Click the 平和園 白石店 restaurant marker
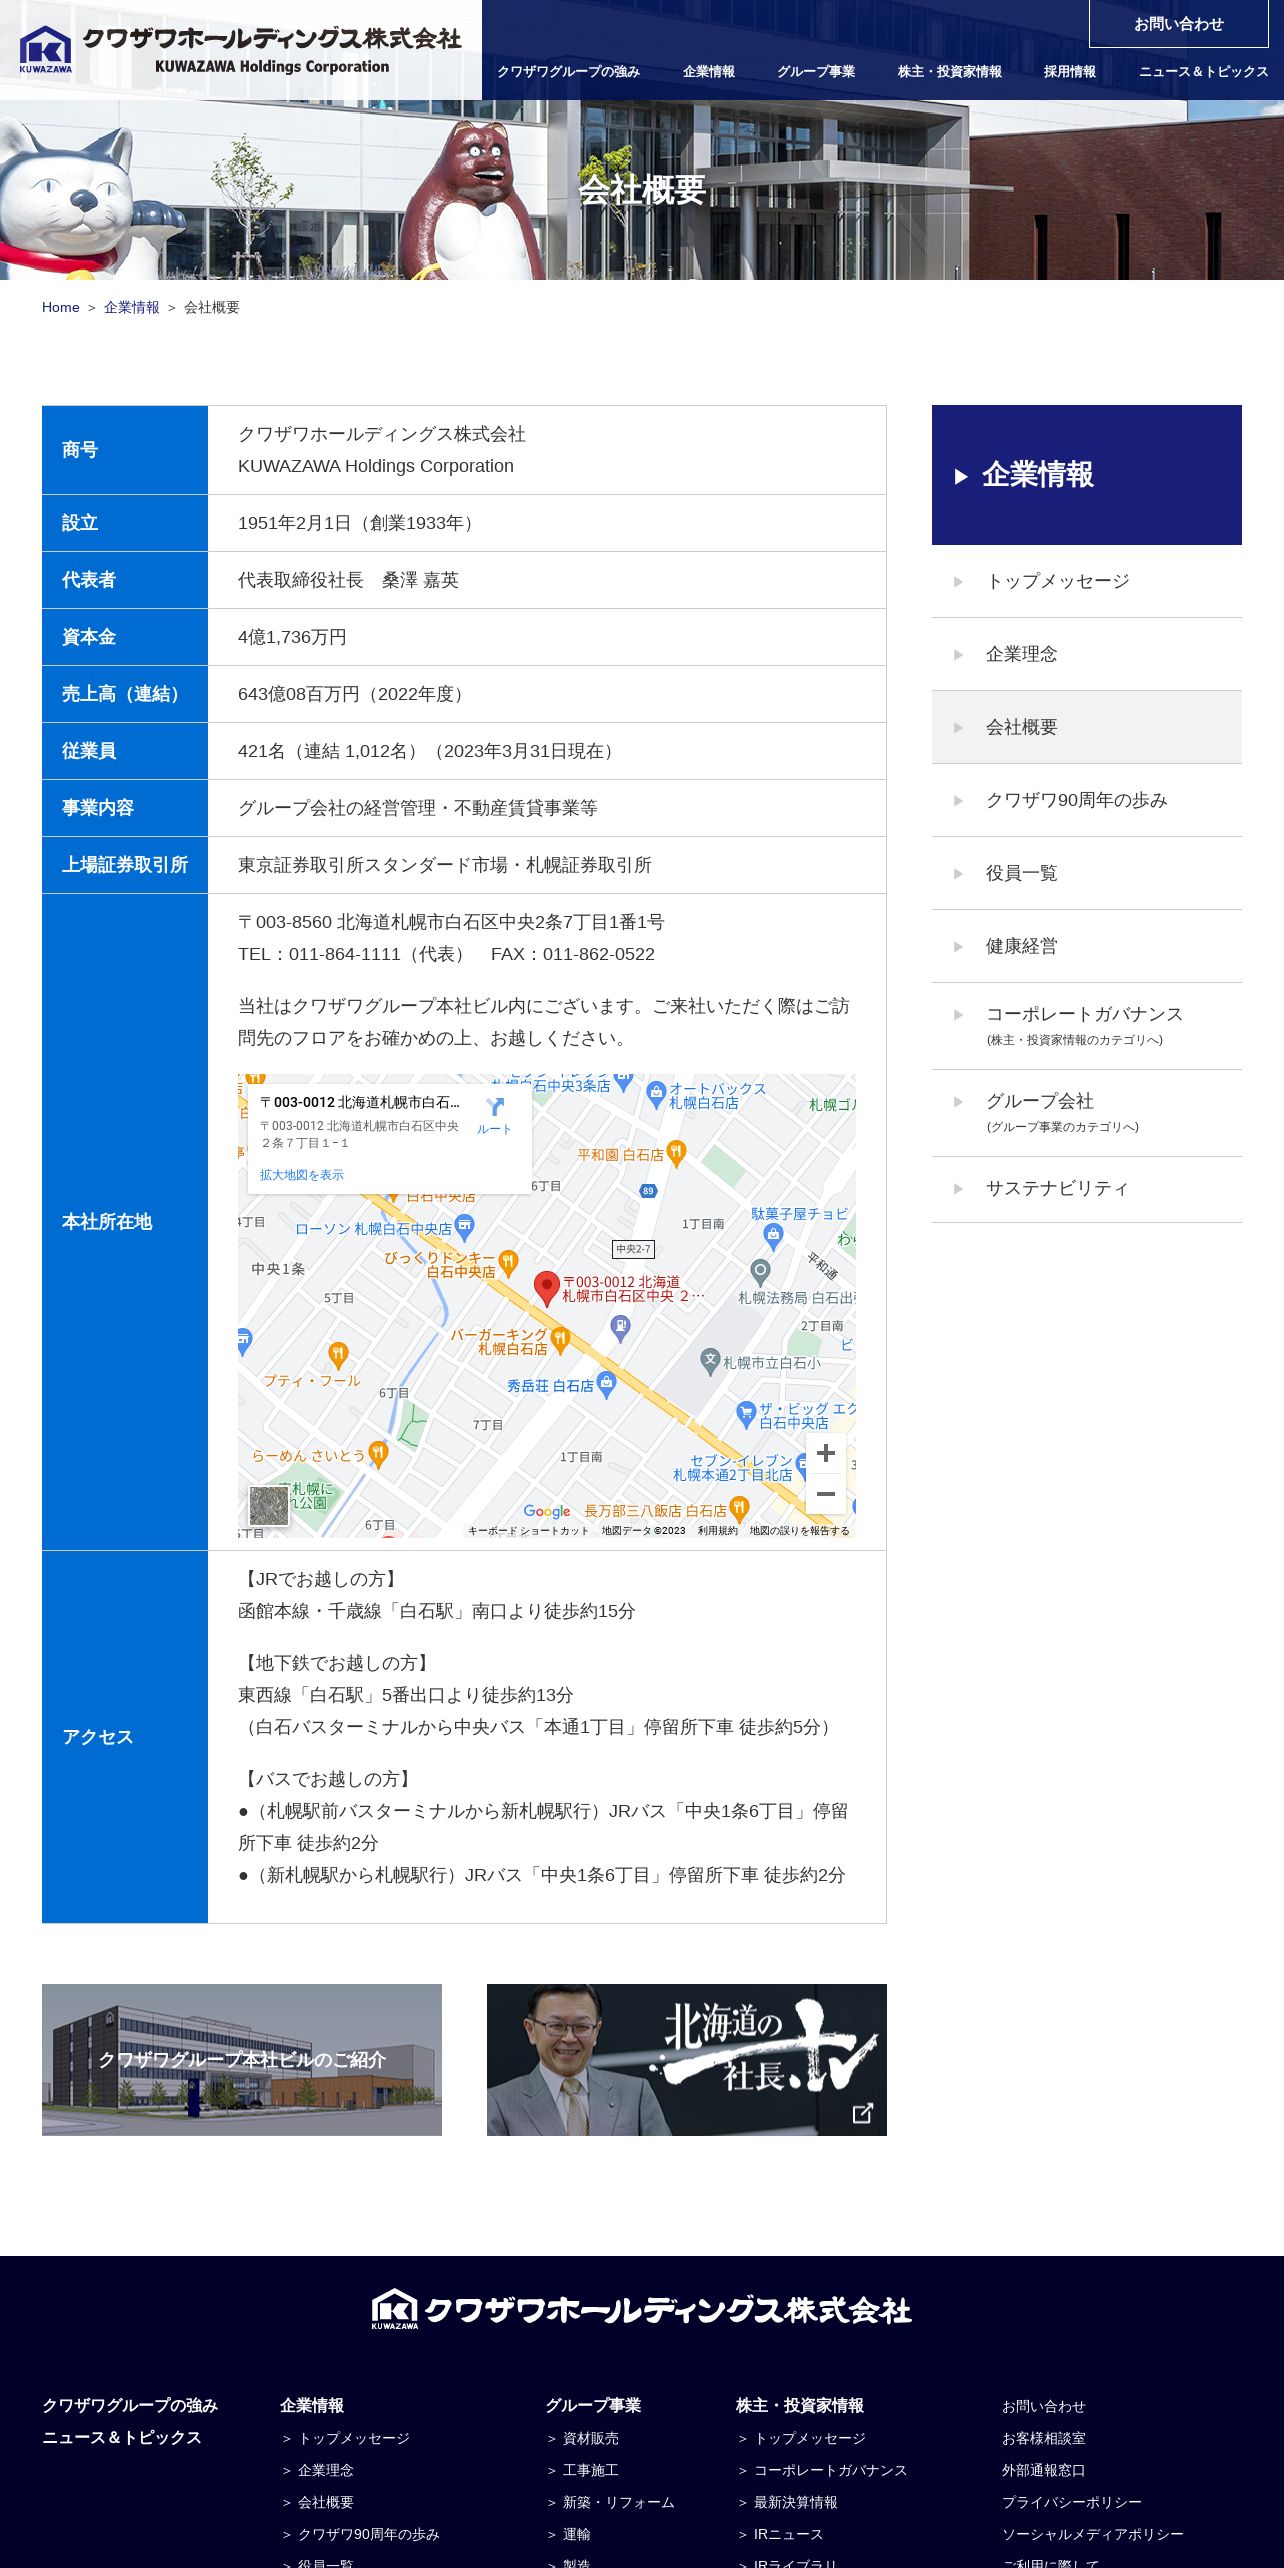The width and height of the screenshot is (1284, 2568). [676, 1154]
